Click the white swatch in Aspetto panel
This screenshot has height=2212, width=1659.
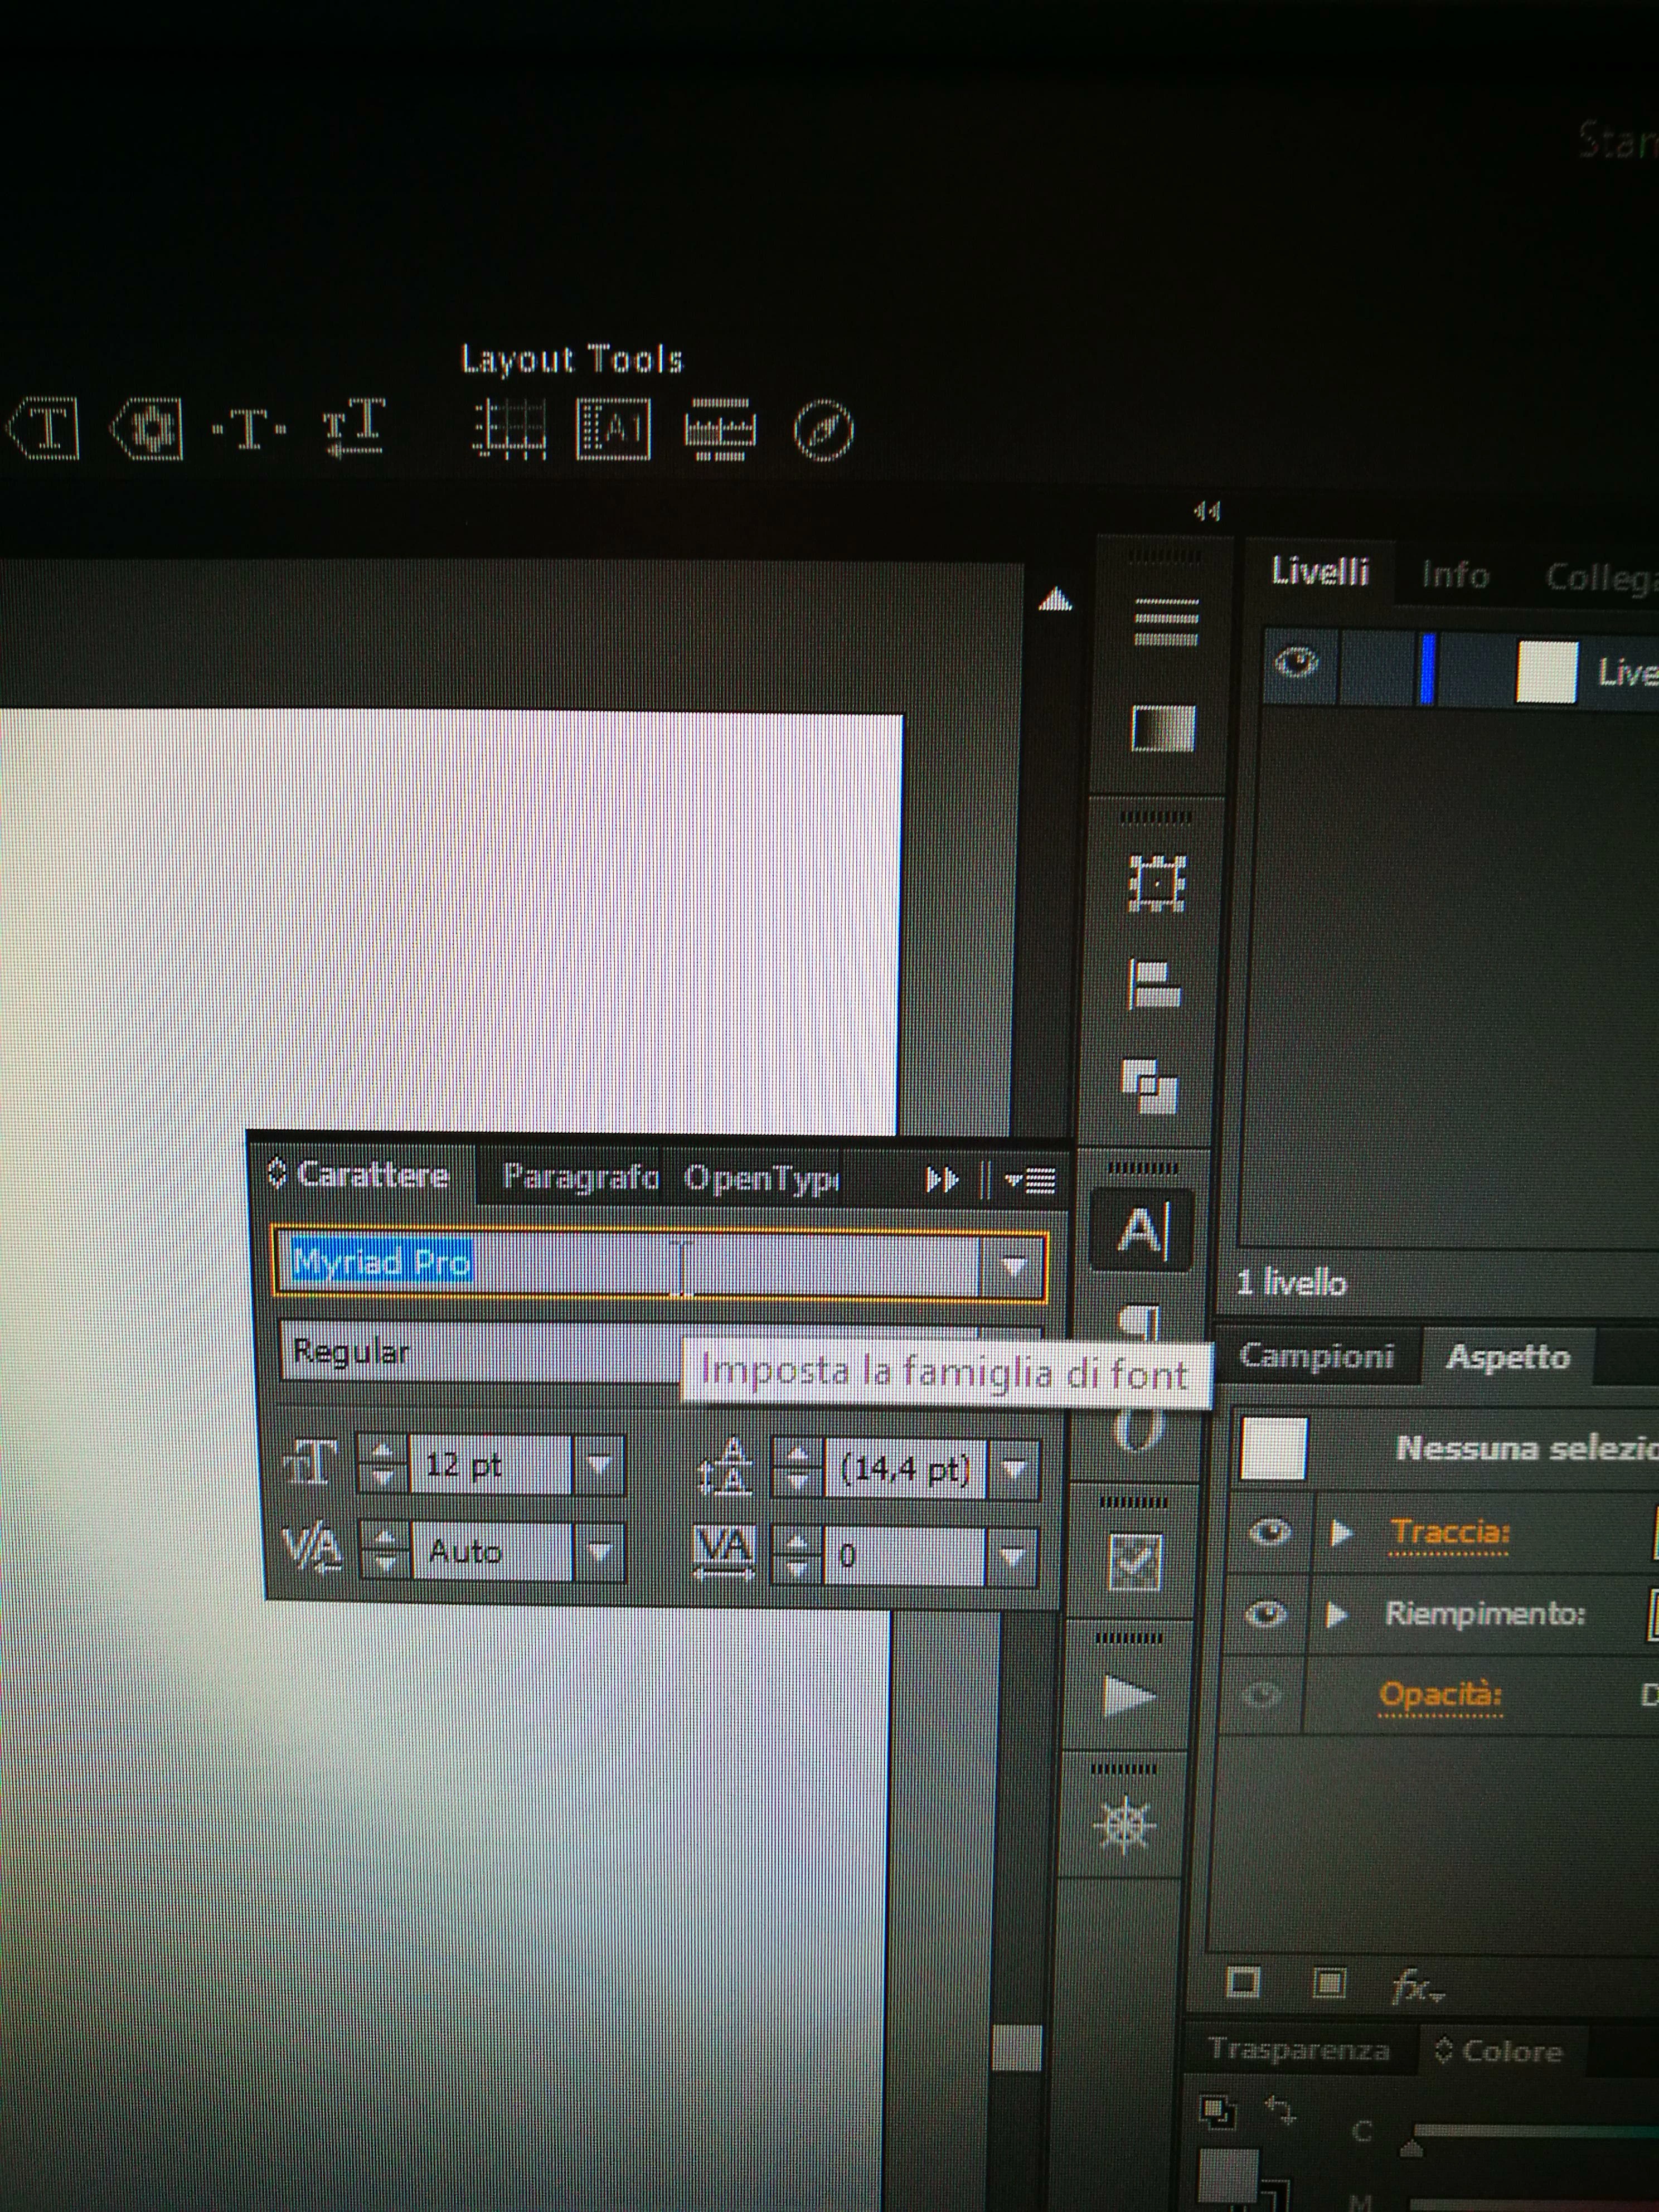coord(1273,1447)
